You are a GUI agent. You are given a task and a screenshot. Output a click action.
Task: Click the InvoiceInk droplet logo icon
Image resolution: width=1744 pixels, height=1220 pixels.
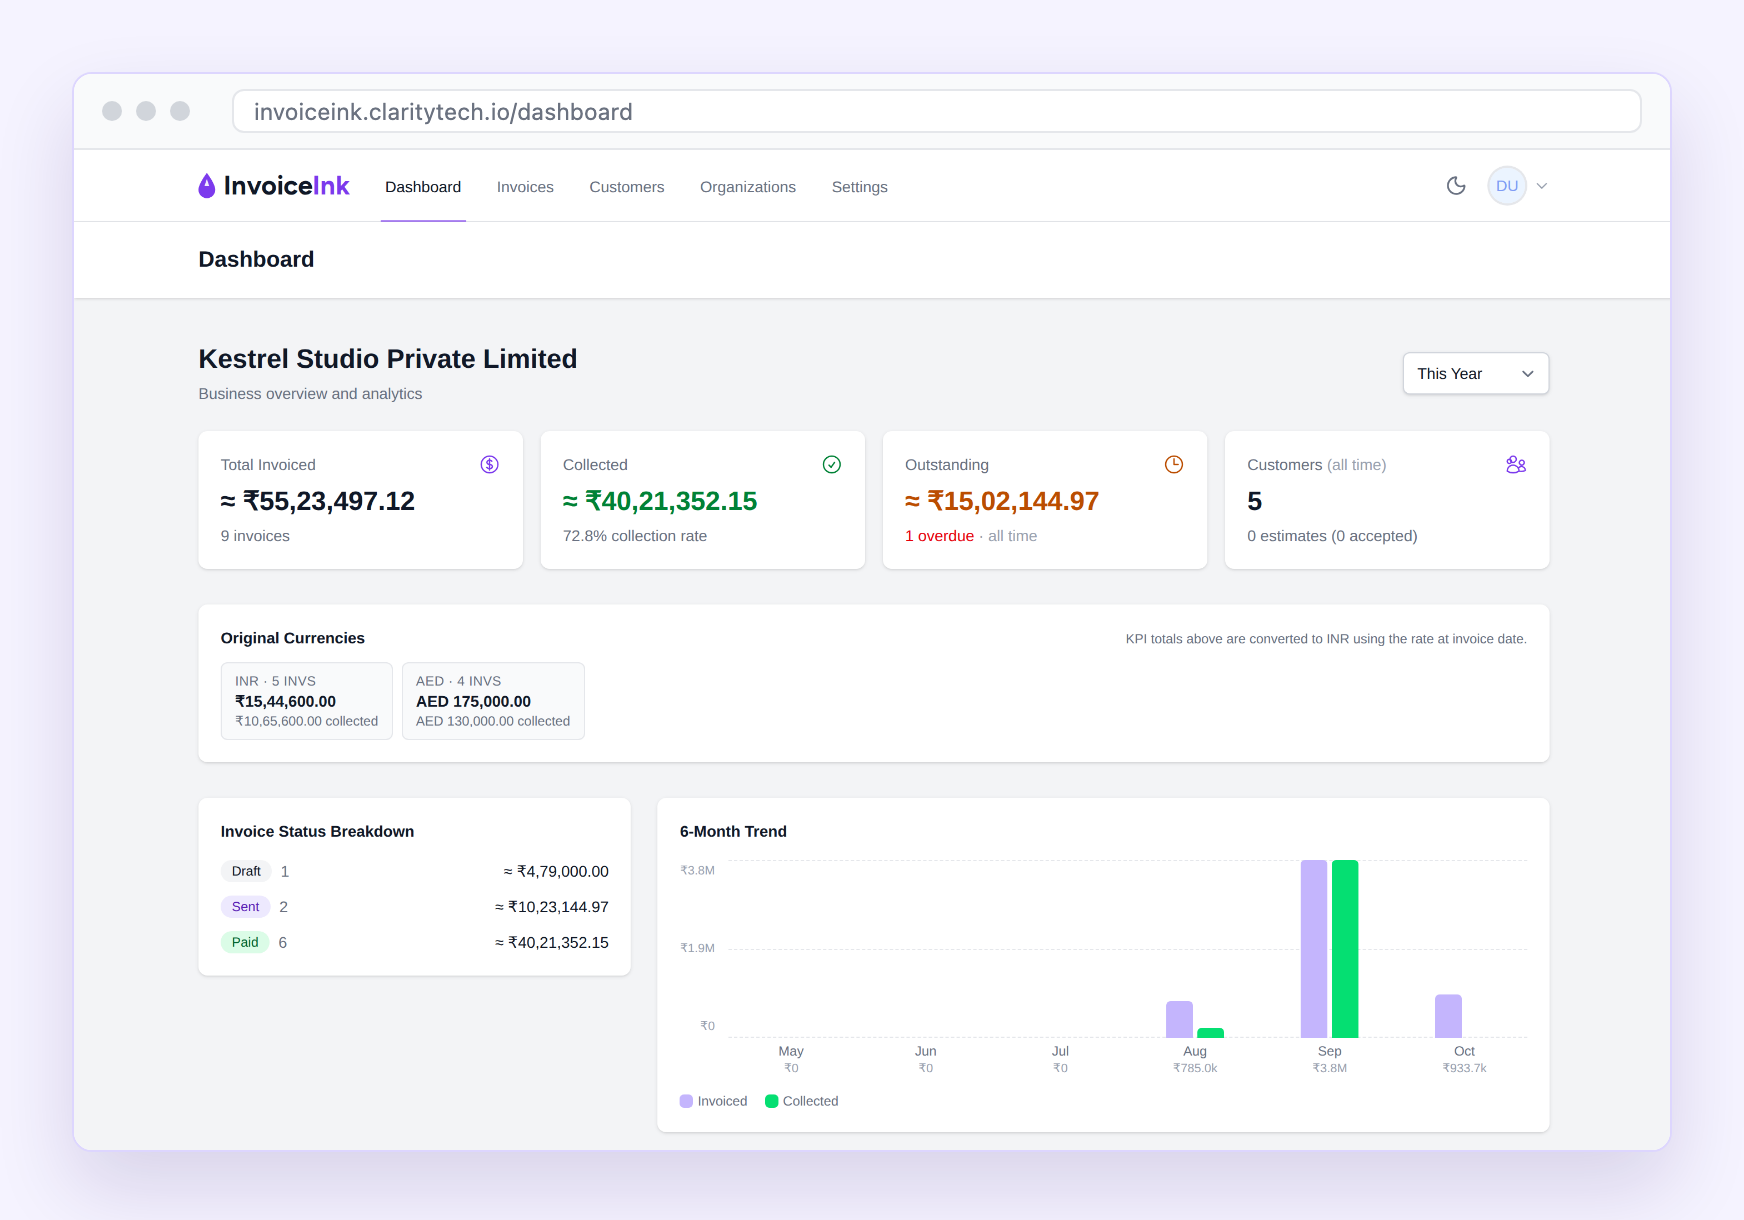[x=207, y=186]
